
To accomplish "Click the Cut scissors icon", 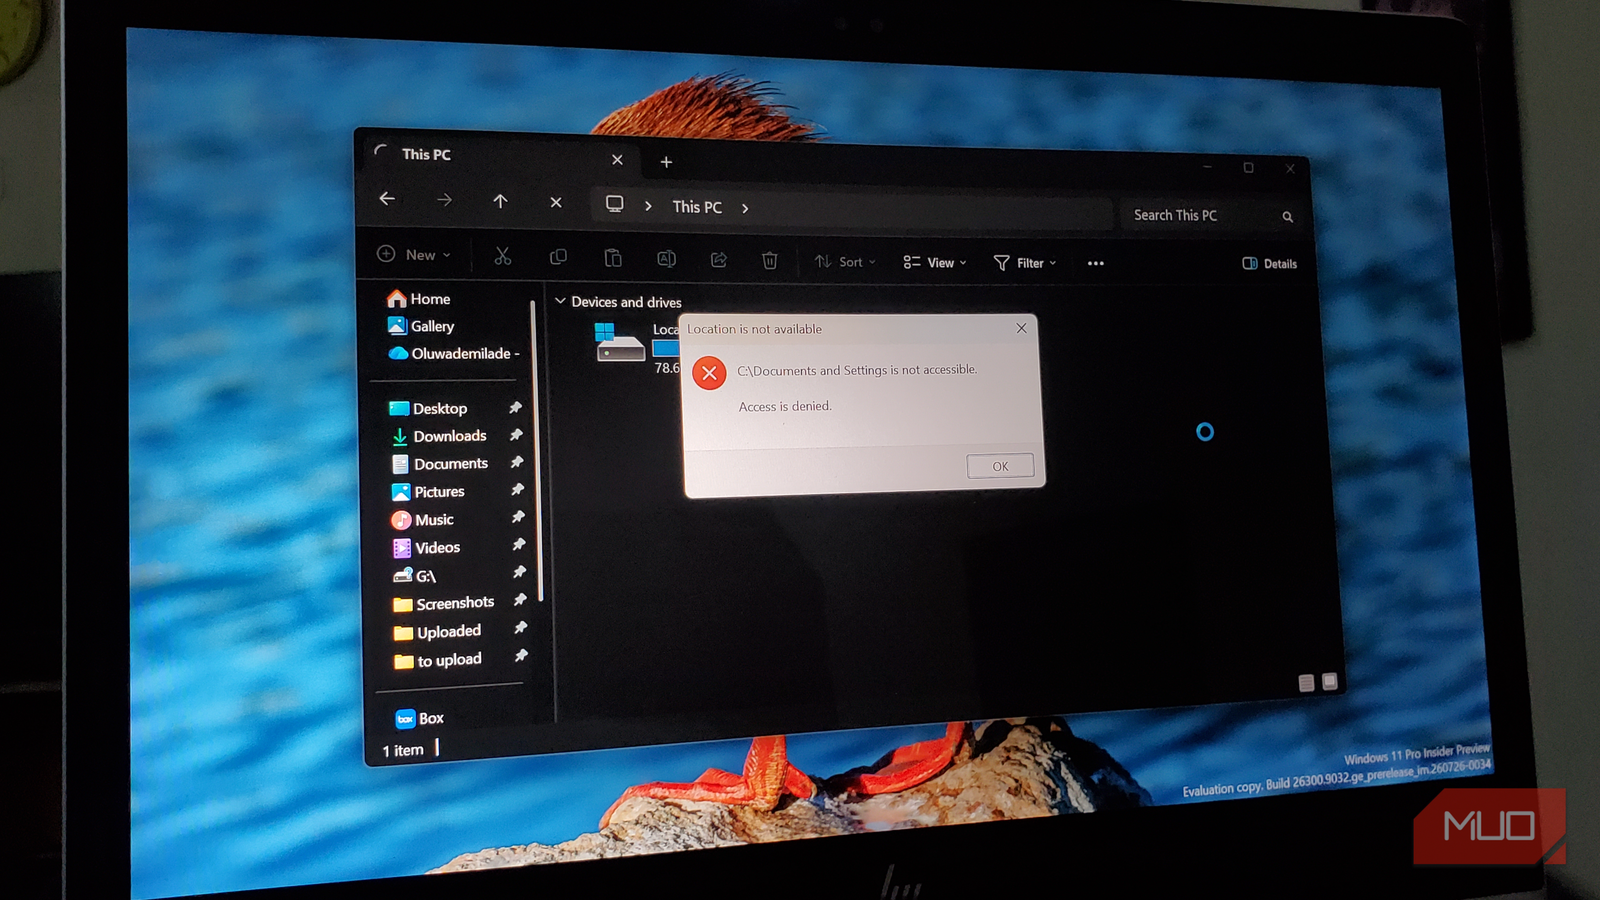I will click(x=503, y=257).
